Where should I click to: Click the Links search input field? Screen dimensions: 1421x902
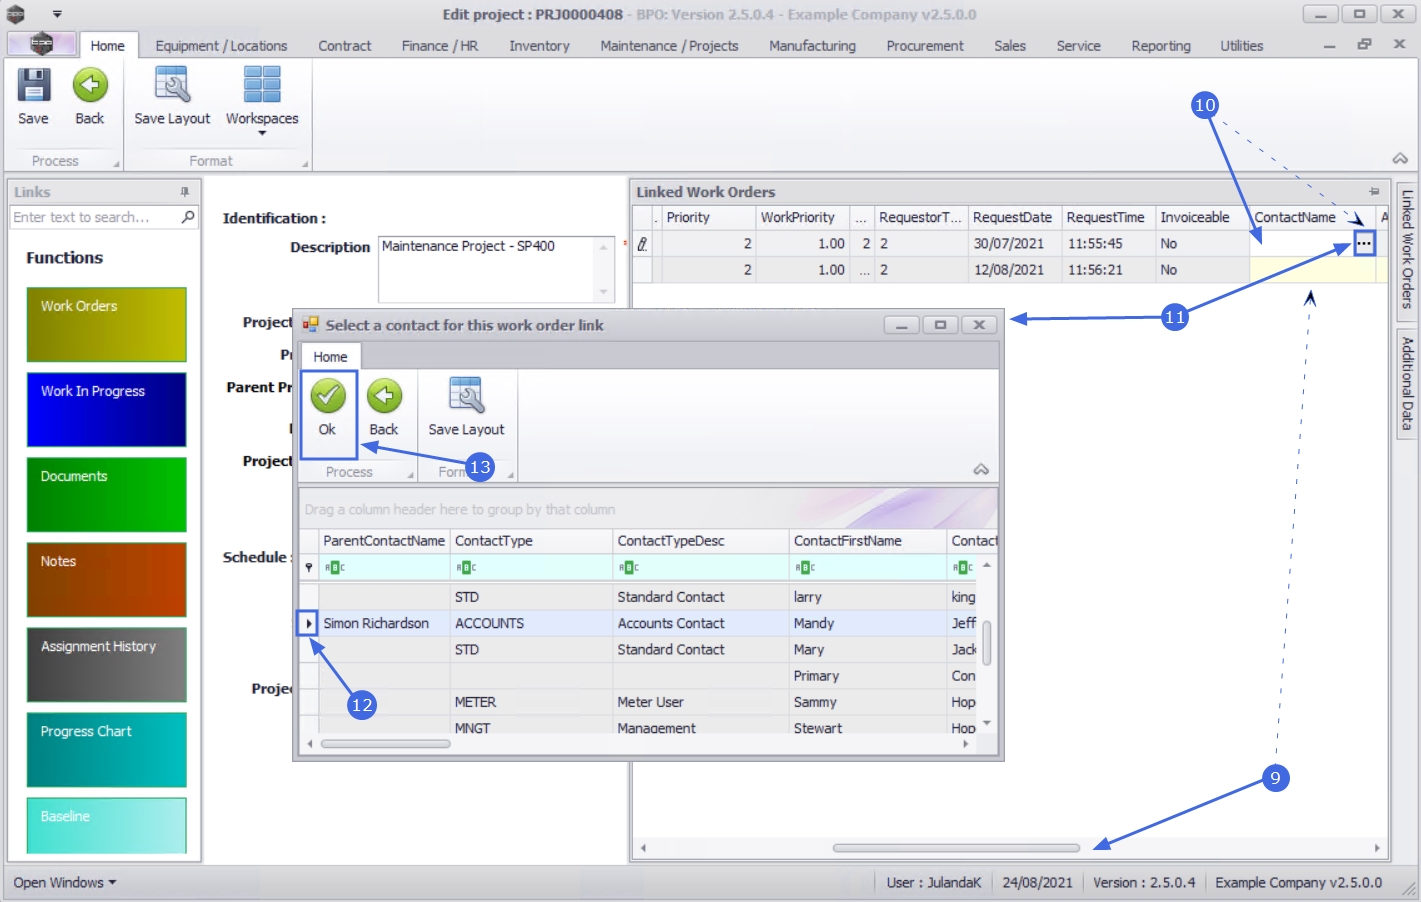point(95,217)
